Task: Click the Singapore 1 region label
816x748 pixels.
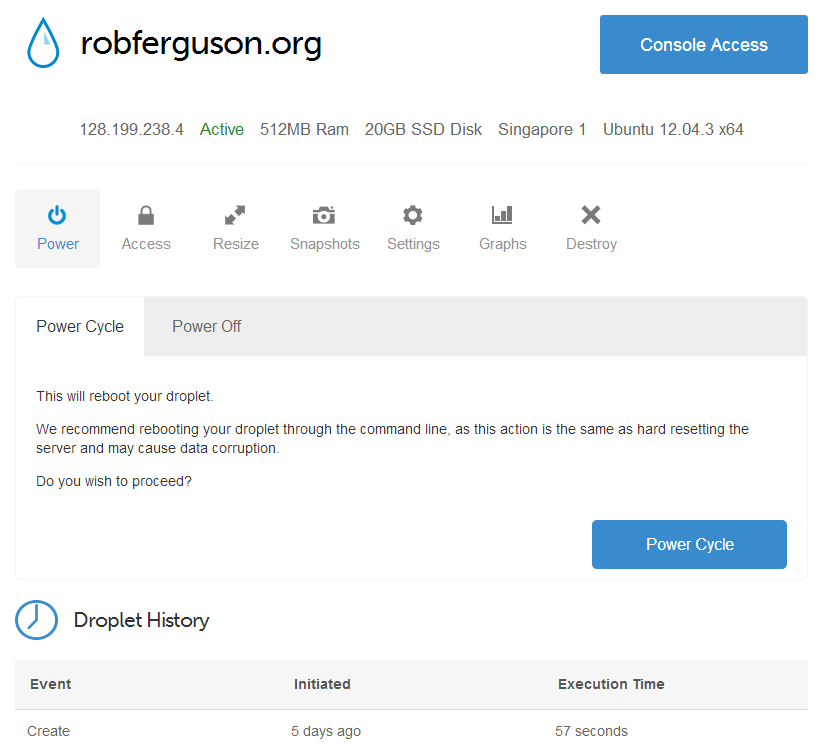Action: coord(542,129)
